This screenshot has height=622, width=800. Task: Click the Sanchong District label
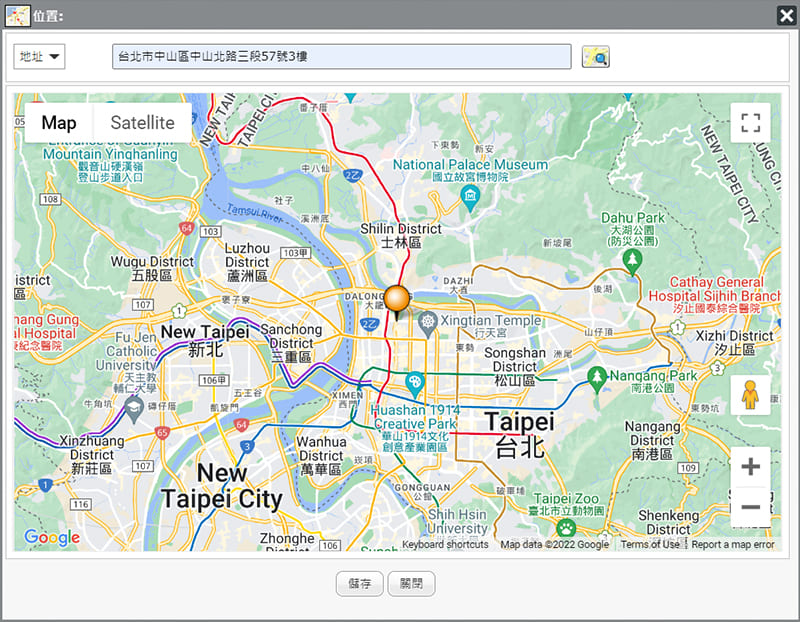tap(291, 343)
